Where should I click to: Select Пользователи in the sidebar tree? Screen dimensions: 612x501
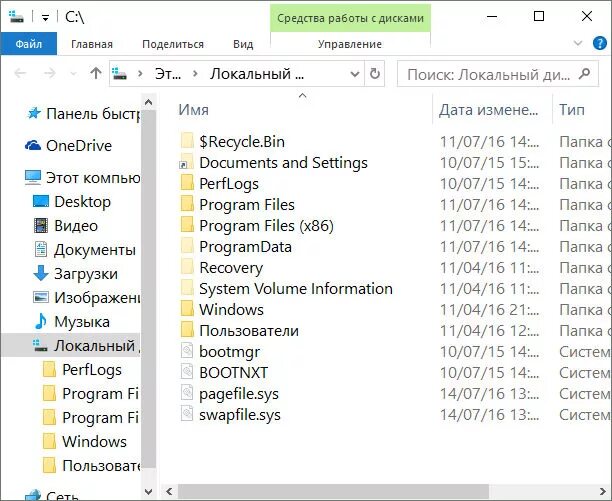point(91,465)
